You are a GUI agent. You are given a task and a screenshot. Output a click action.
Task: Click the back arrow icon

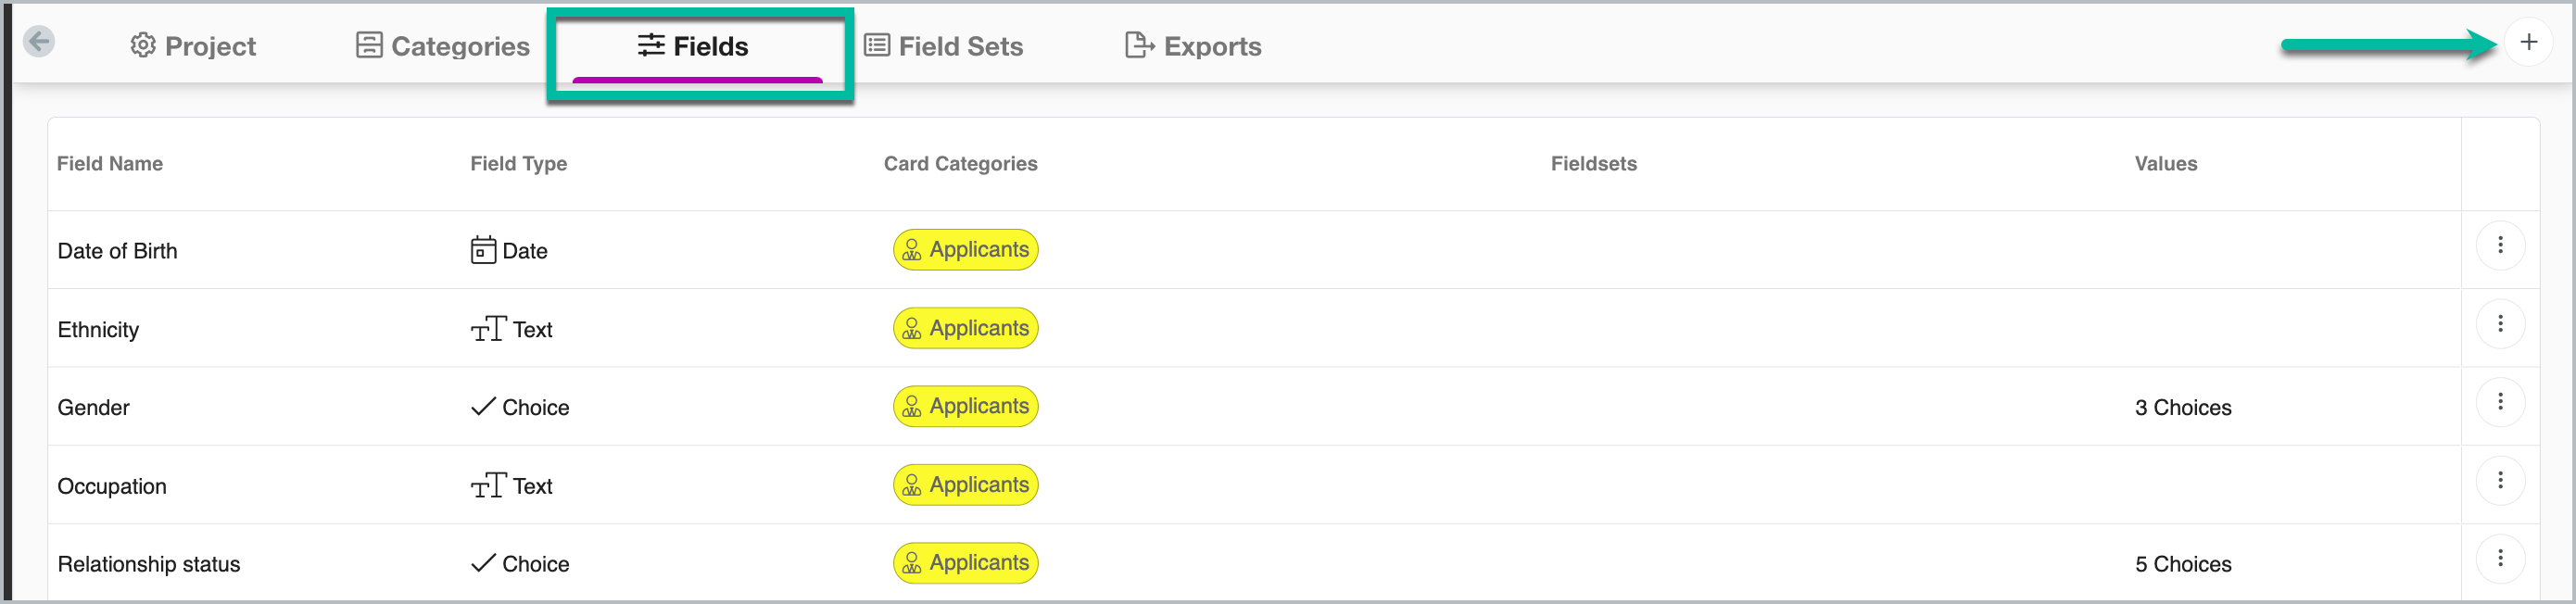click(x=39, y=42)
